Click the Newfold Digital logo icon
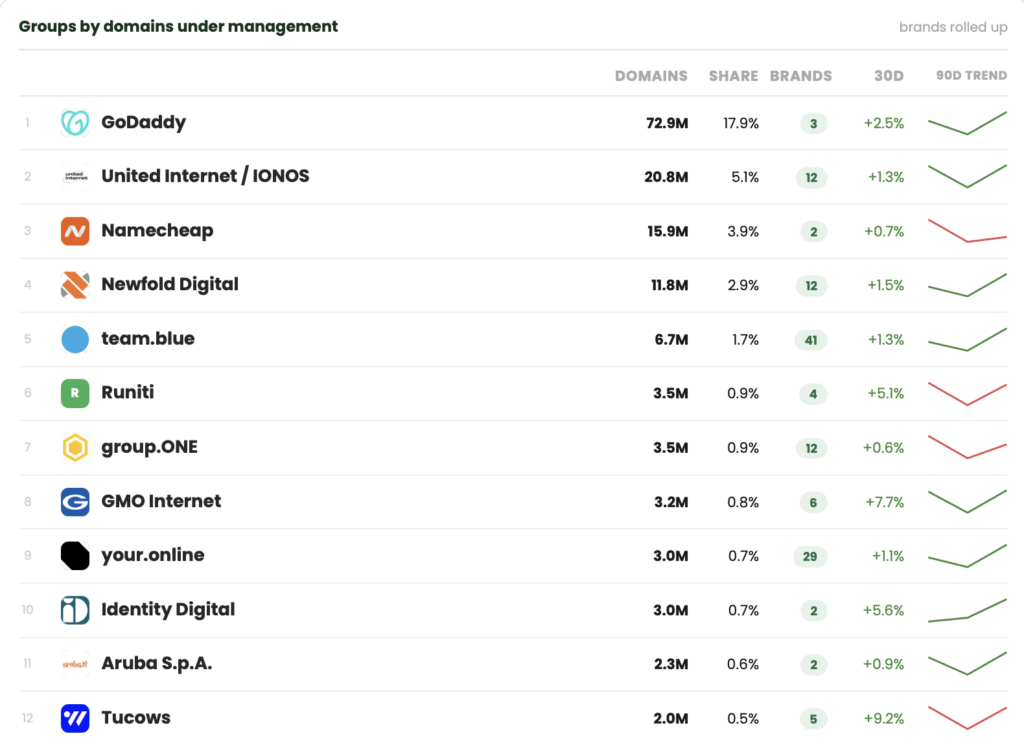This screenshot has width=1024, height=745. (75, 285)
